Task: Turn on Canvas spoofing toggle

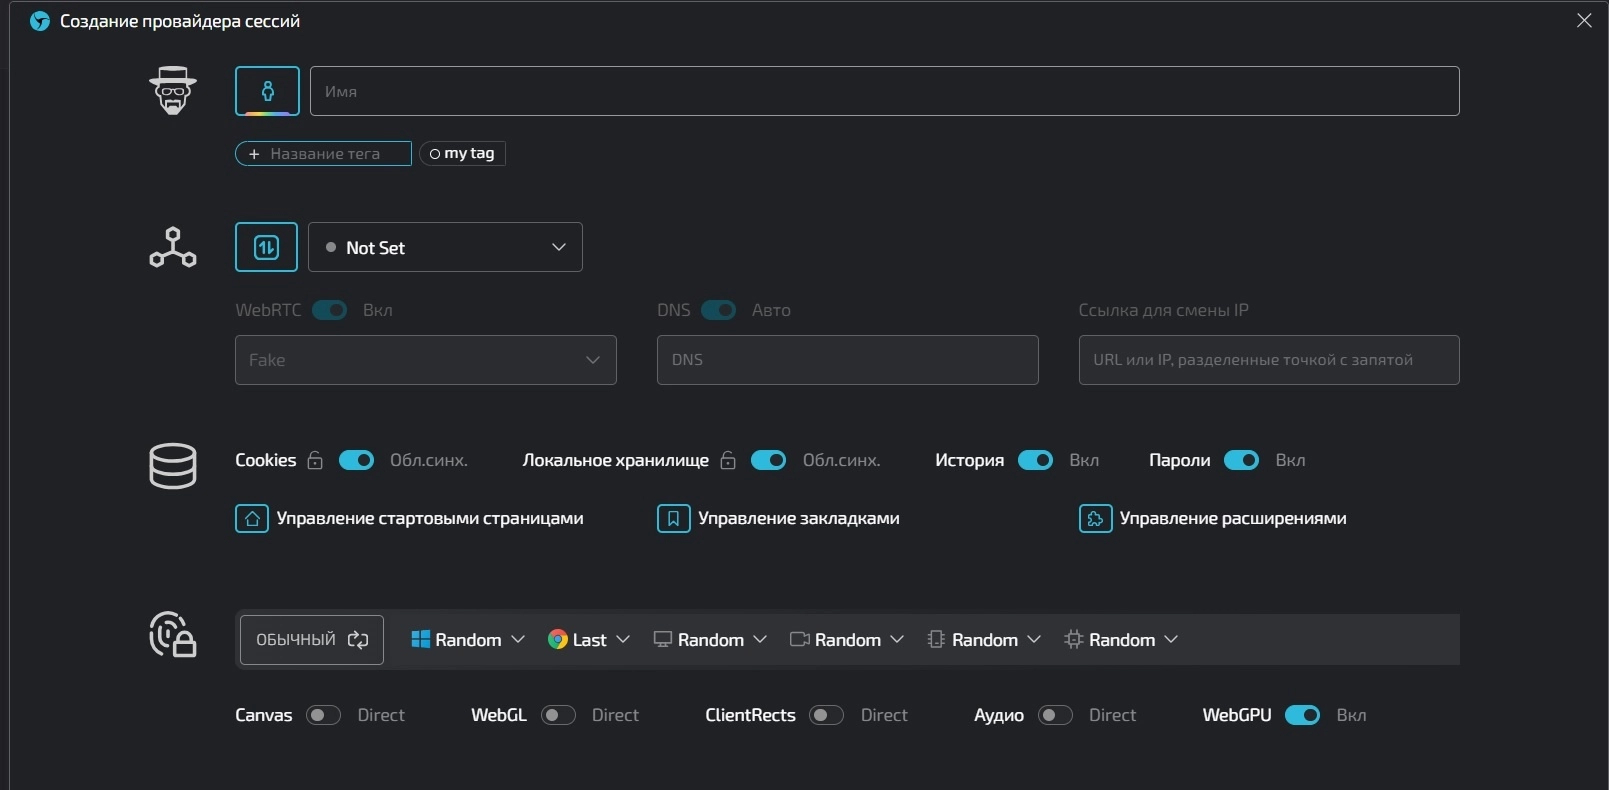Action: (323, 715)
